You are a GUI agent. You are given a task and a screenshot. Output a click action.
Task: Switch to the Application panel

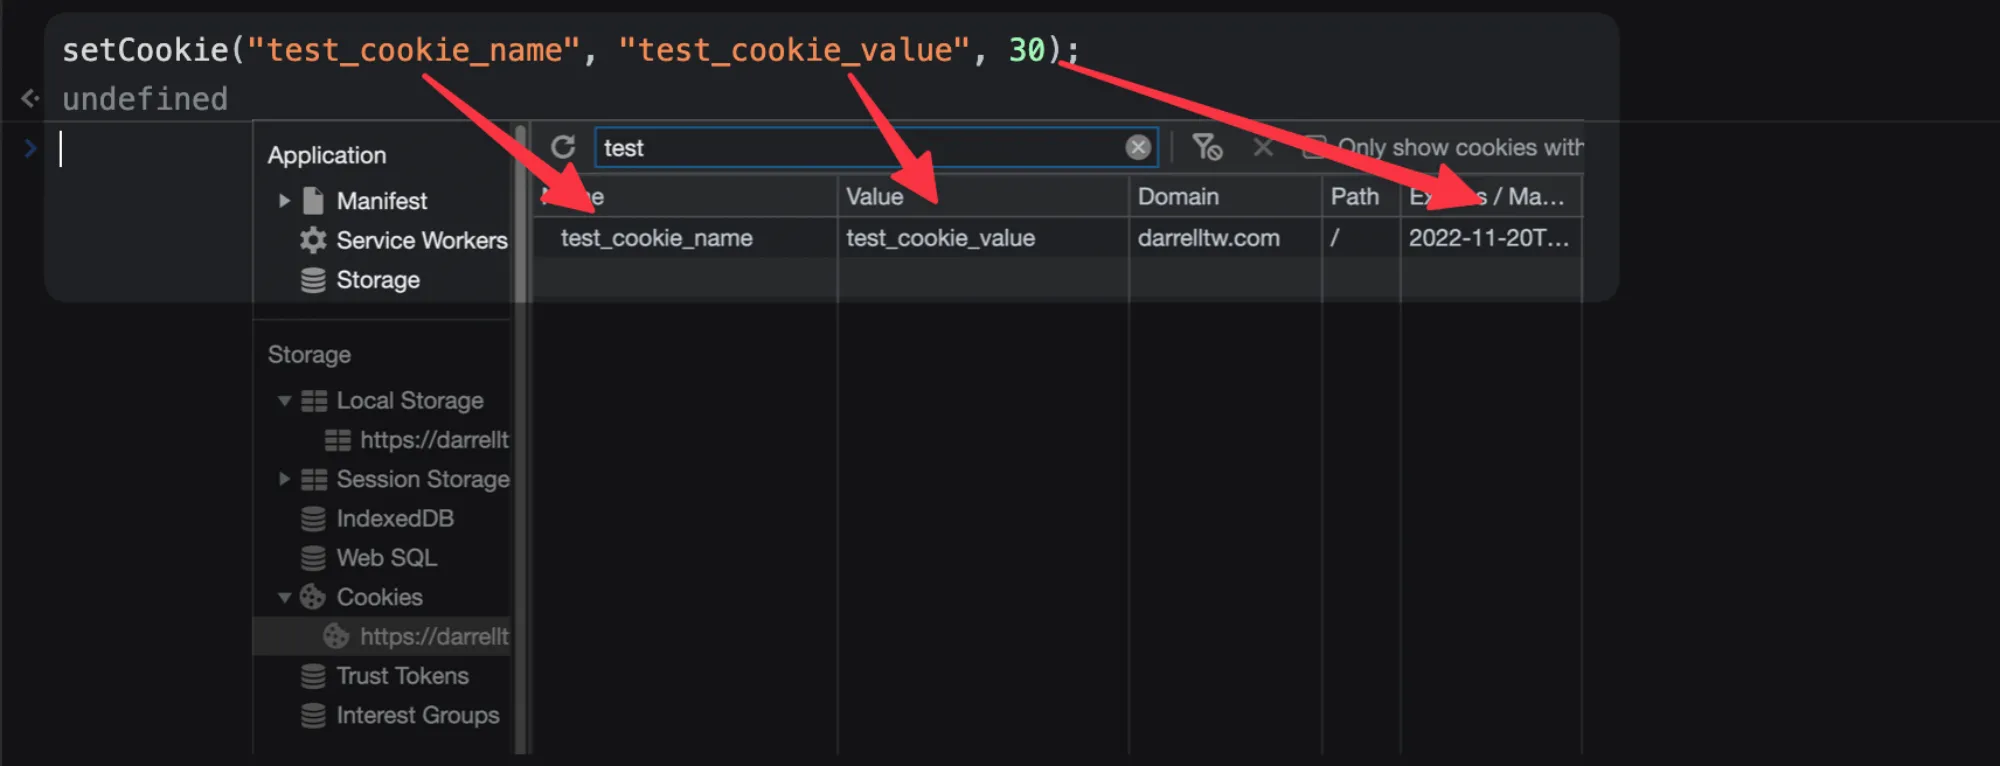point(327,154)
